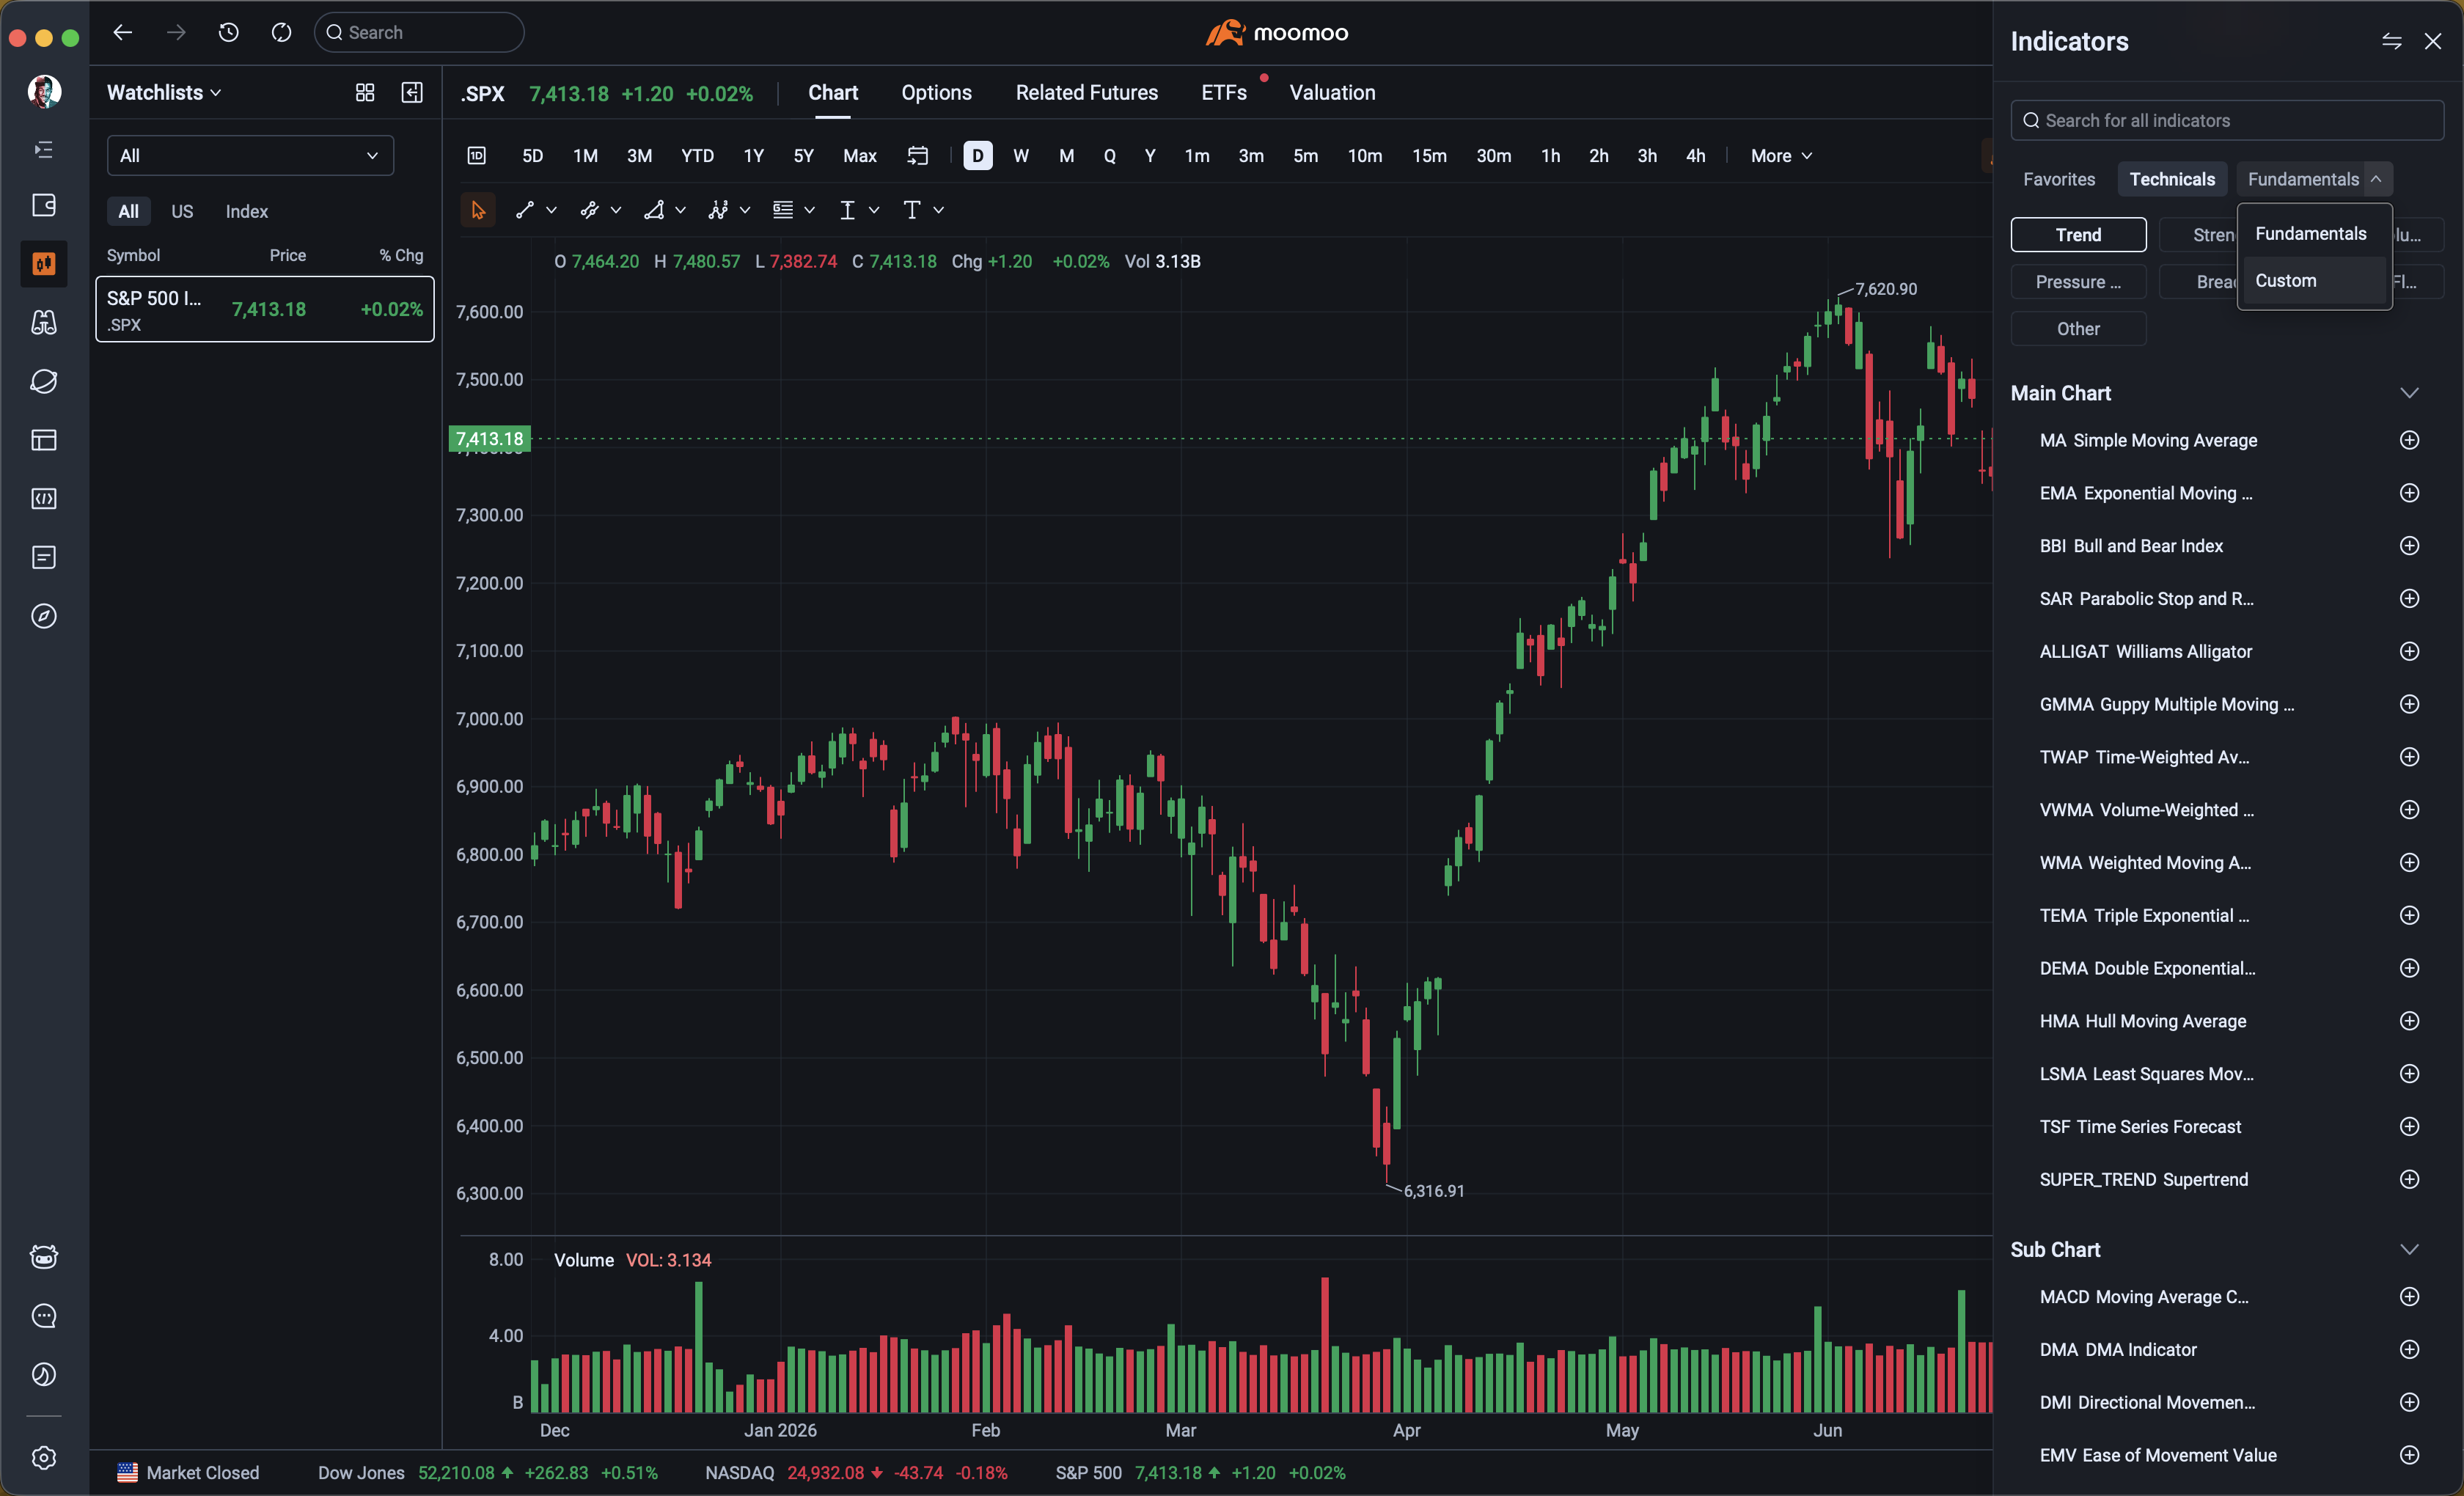Open the grid layout icon beside Watchlists

point(365,92)
